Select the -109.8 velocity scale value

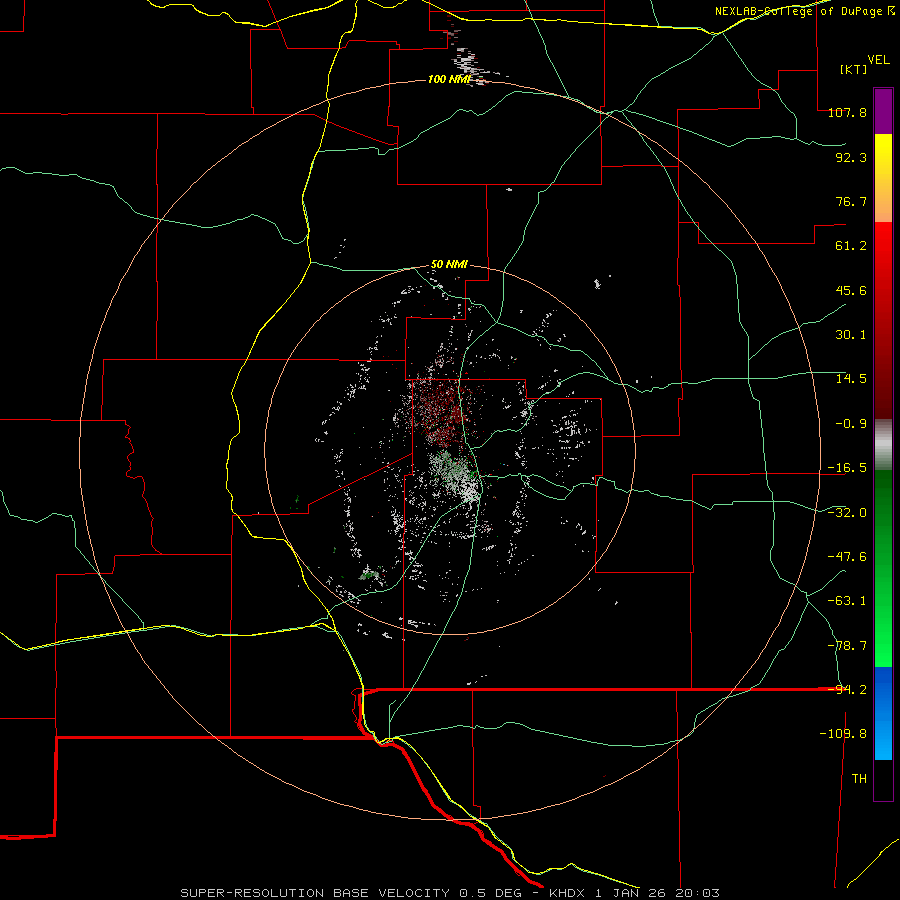(843, 734)
